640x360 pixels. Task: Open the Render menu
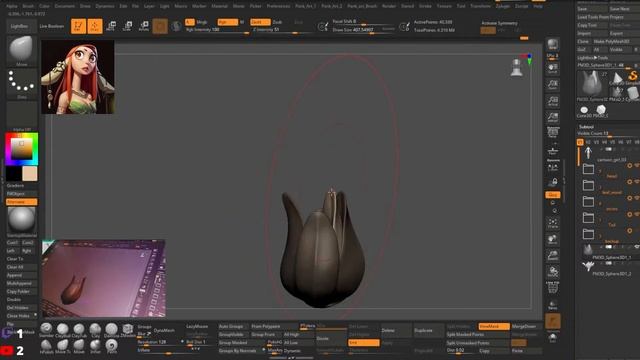389,6
